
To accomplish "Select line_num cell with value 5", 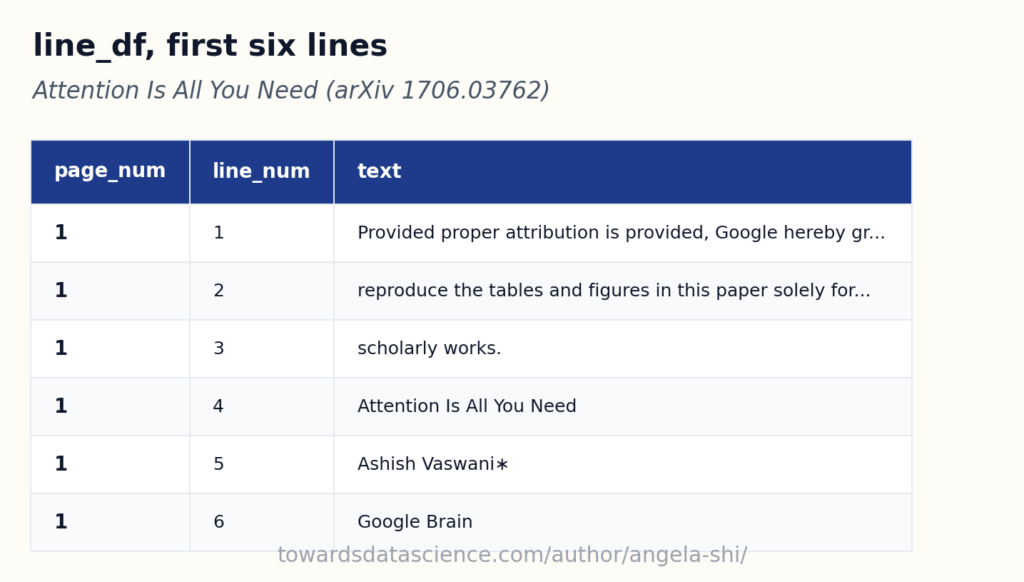I will 262,464.
